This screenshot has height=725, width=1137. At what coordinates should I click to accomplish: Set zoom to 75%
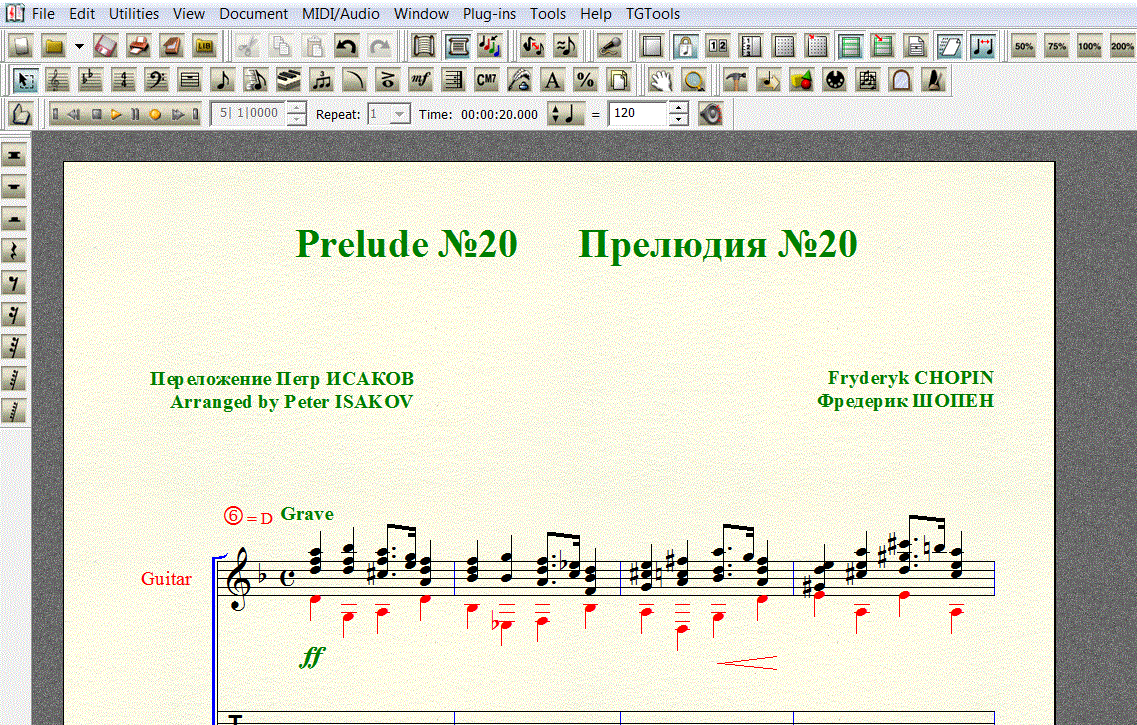pyautogui.click(x=1057, y=46)
